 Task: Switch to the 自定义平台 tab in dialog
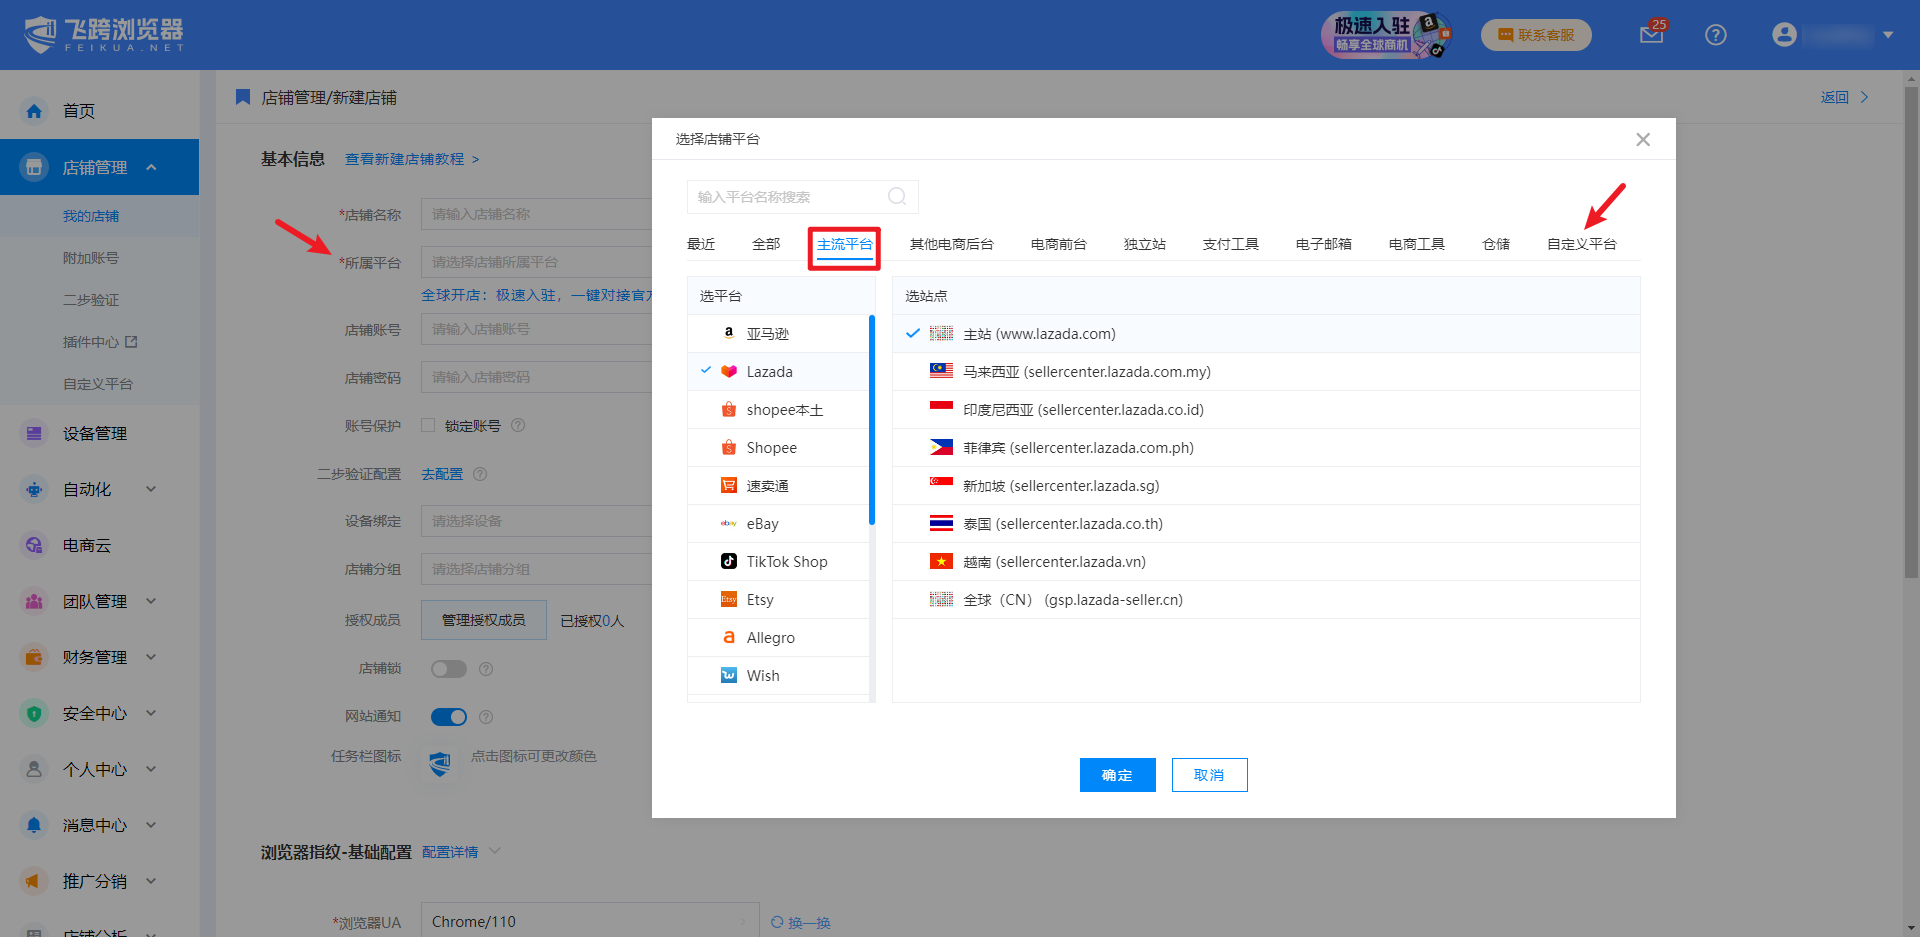pos(1582,244)
